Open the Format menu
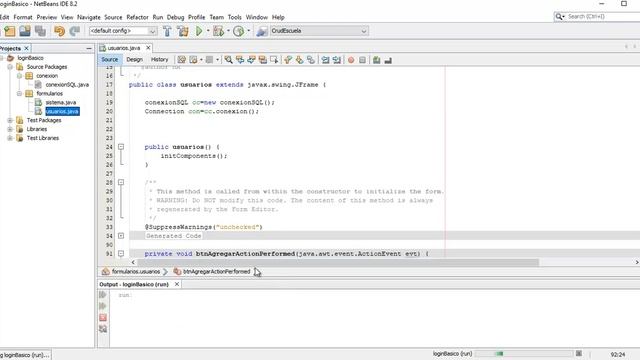This screenshot has height=360, width=640. pyautogui.click(x=23, y=17)
